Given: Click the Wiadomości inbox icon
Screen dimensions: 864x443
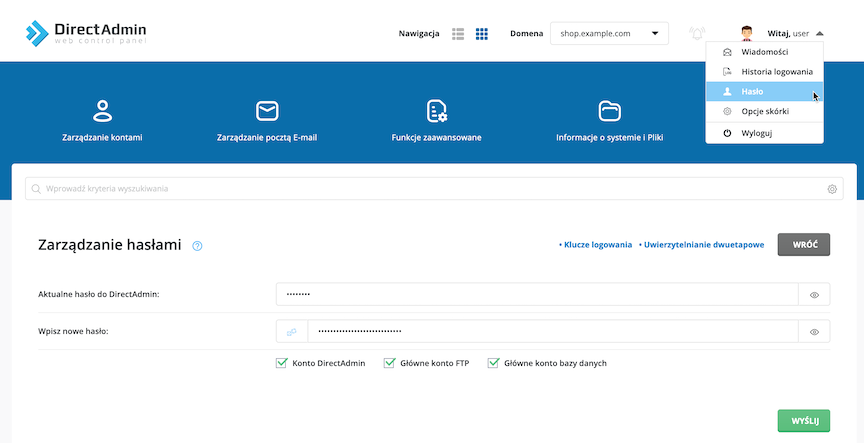Looking at the screenshot, I should point(727,52).
